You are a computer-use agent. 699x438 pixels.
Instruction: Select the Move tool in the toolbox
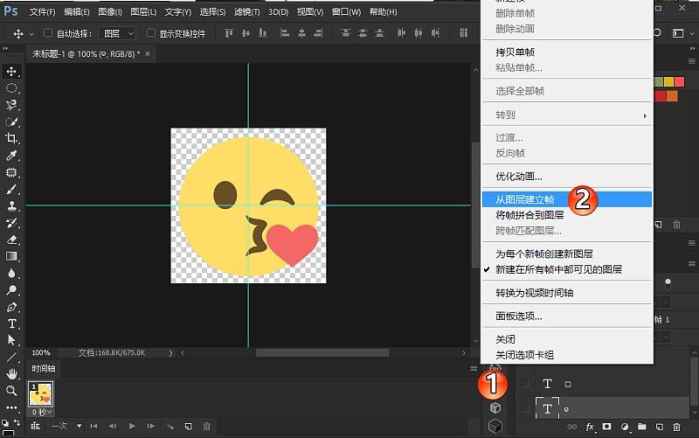pyautogui.click(x=12, y=71)
